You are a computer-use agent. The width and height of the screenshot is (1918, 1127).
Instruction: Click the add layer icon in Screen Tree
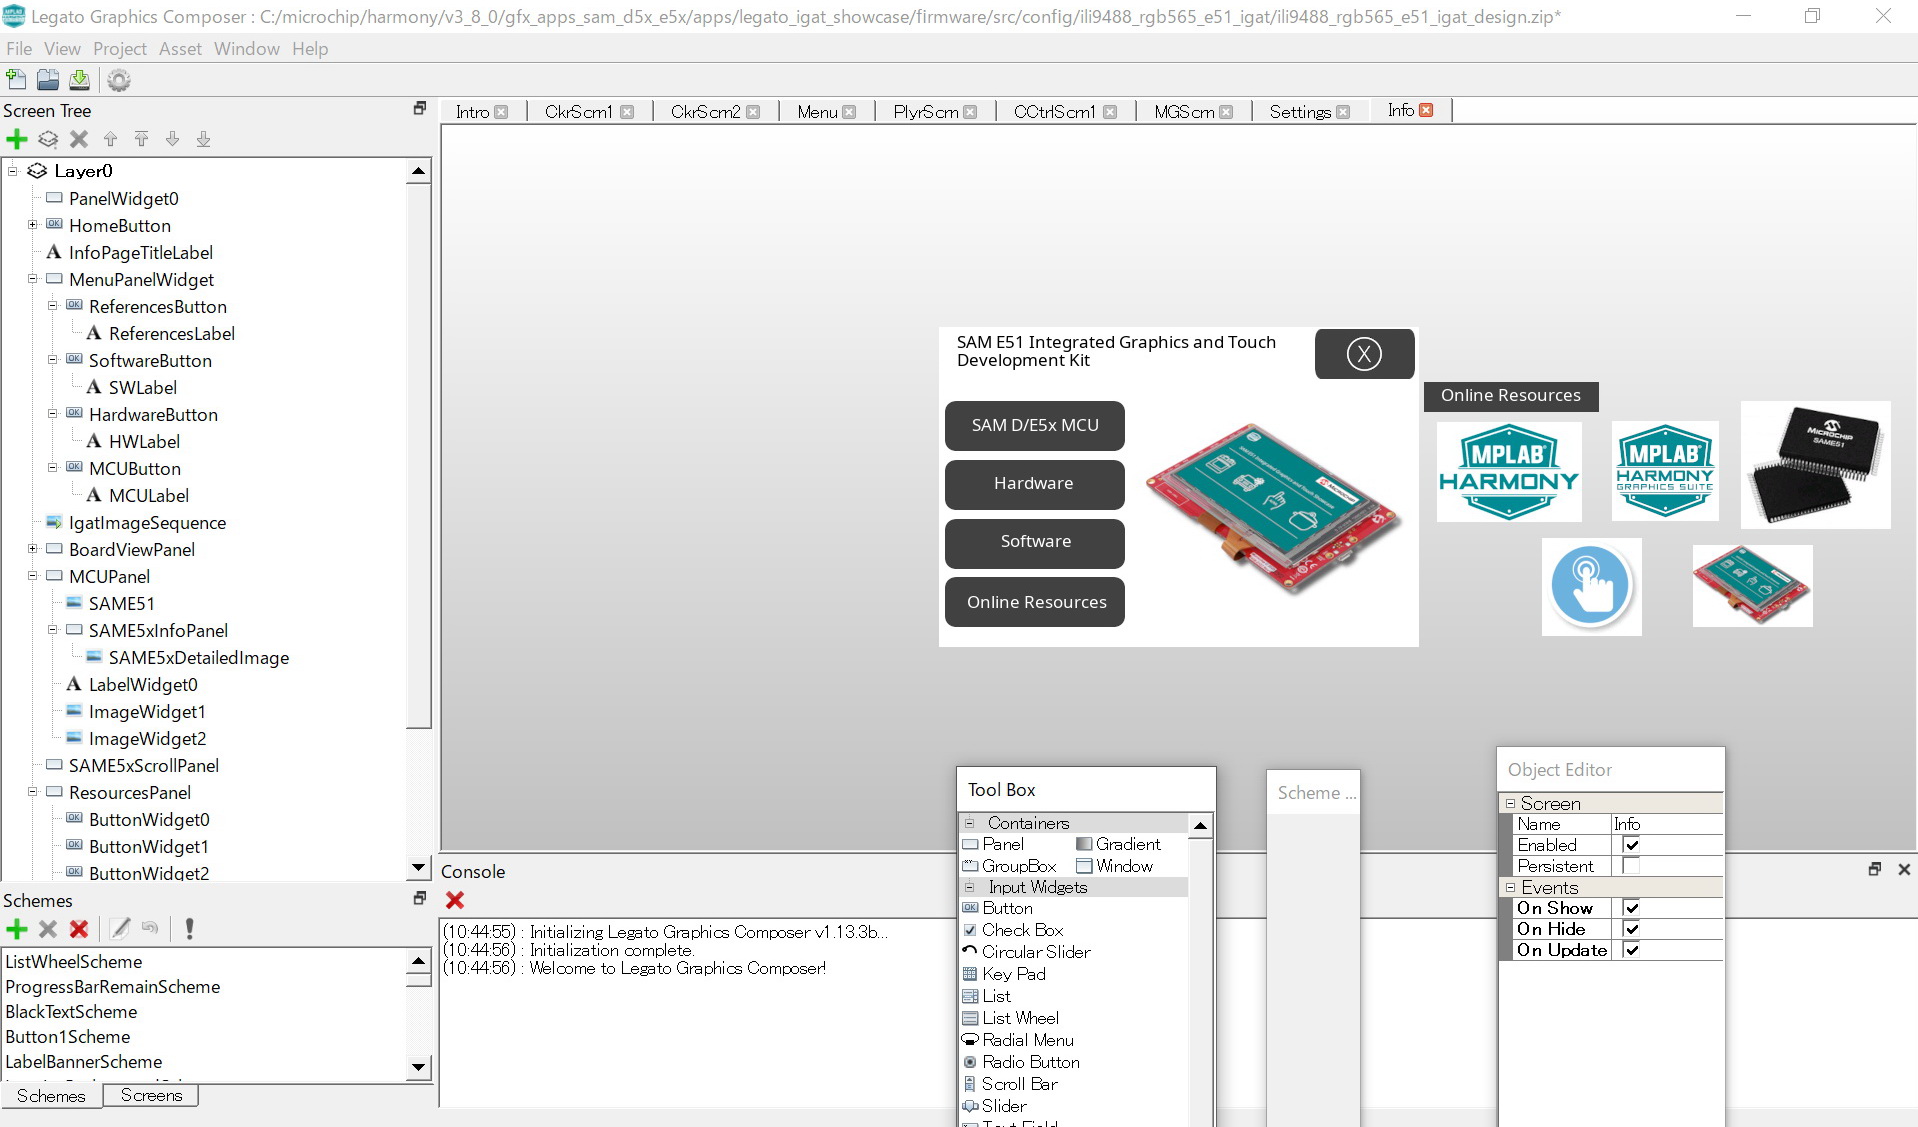click(48, 139)
